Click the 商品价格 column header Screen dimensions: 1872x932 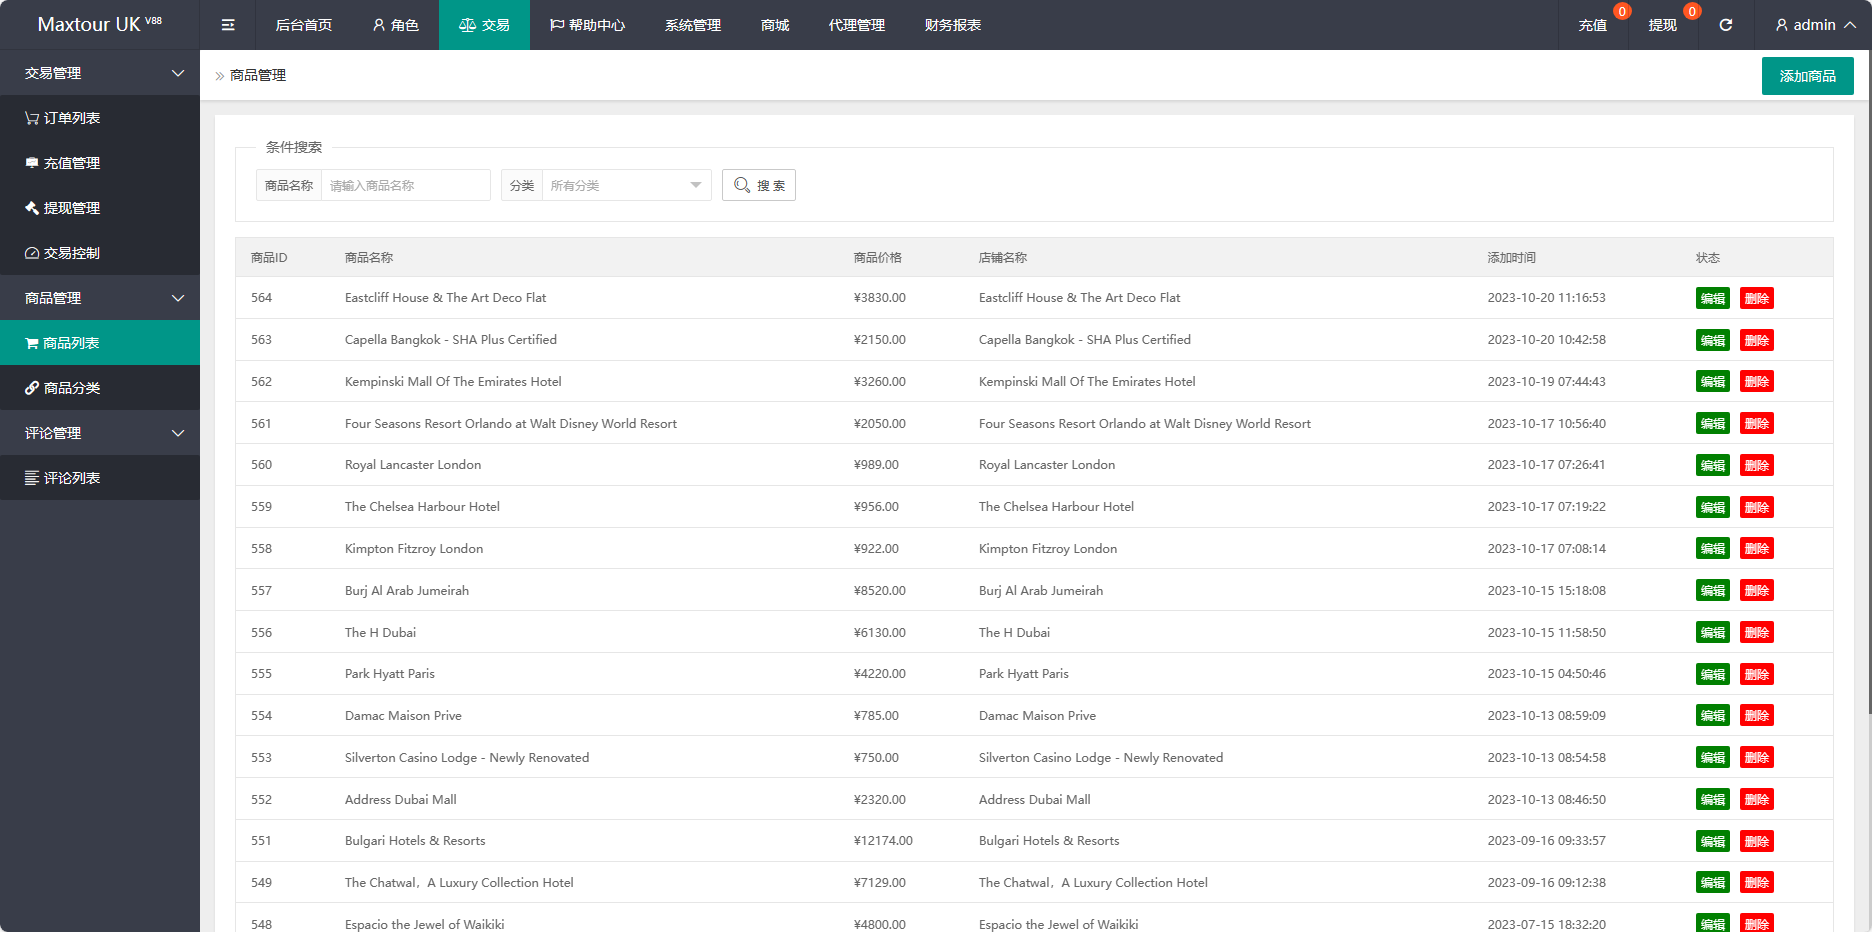878,258
